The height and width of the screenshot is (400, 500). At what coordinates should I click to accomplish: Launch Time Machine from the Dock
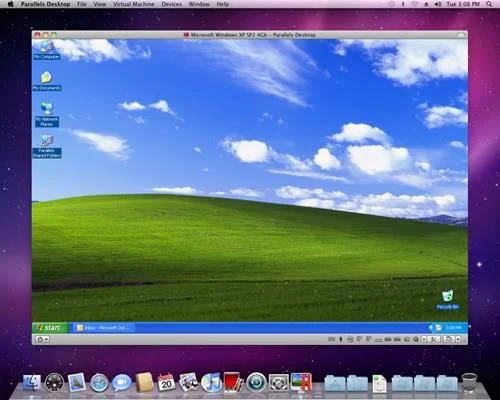256,382
